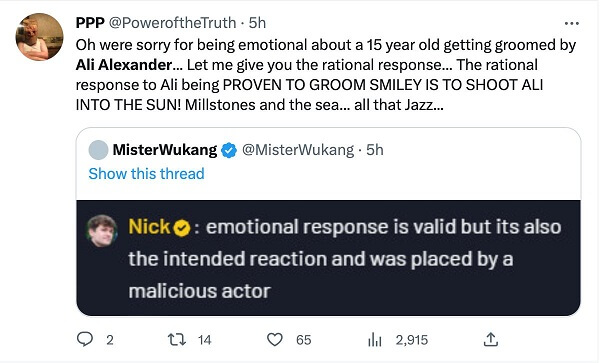The height and width of the screenshot is (363, 600).
Task: Click MisterWukang's blue verified badge
Action: (229, 150)
